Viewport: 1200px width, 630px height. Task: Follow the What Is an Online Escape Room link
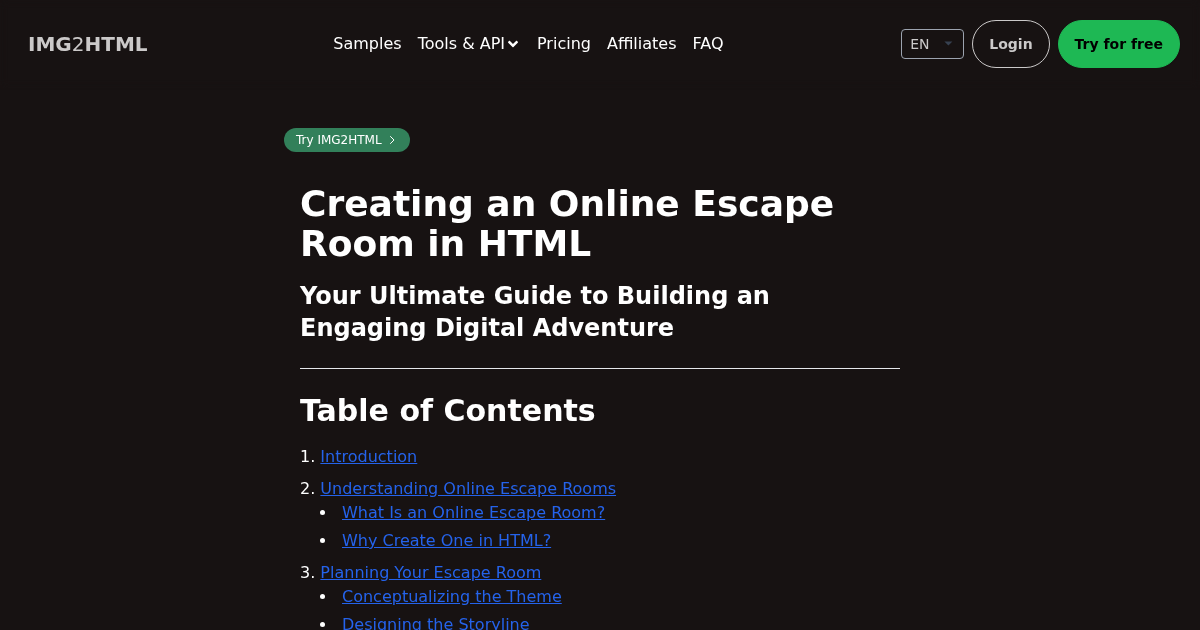pos(473,513)
